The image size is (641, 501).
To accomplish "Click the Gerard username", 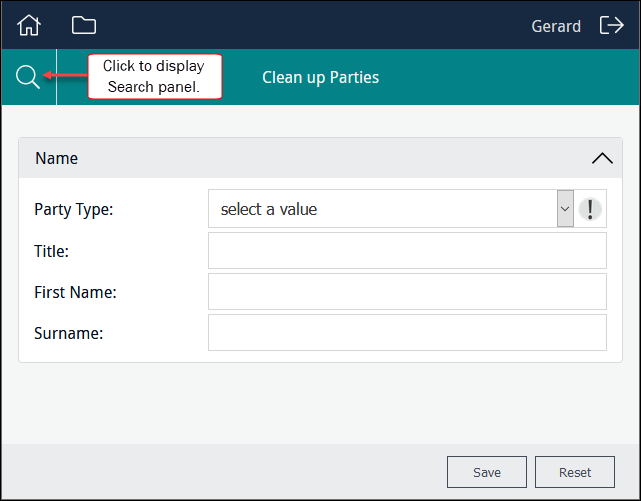I will 556,26.
